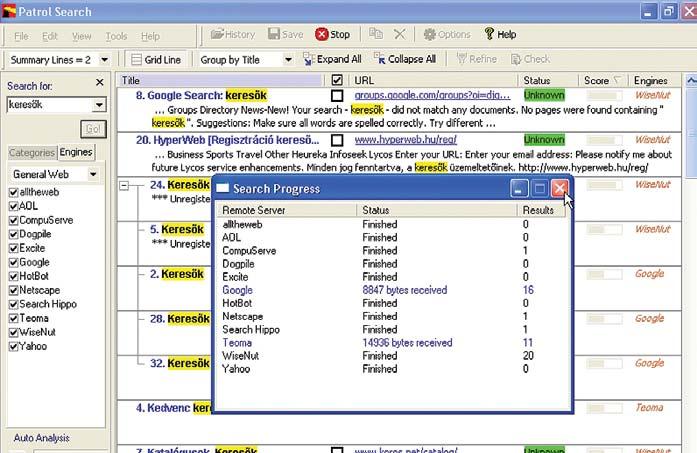This screenshot has width=697, height=453.
Task: Click the copy icon in toolbar
Action: [376, 34]
